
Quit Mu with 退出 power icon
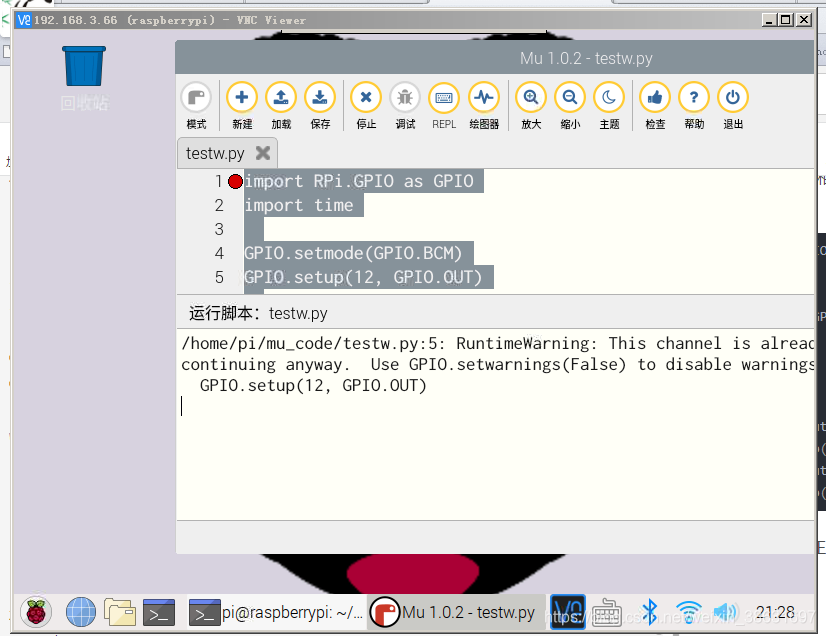point(733,105)
